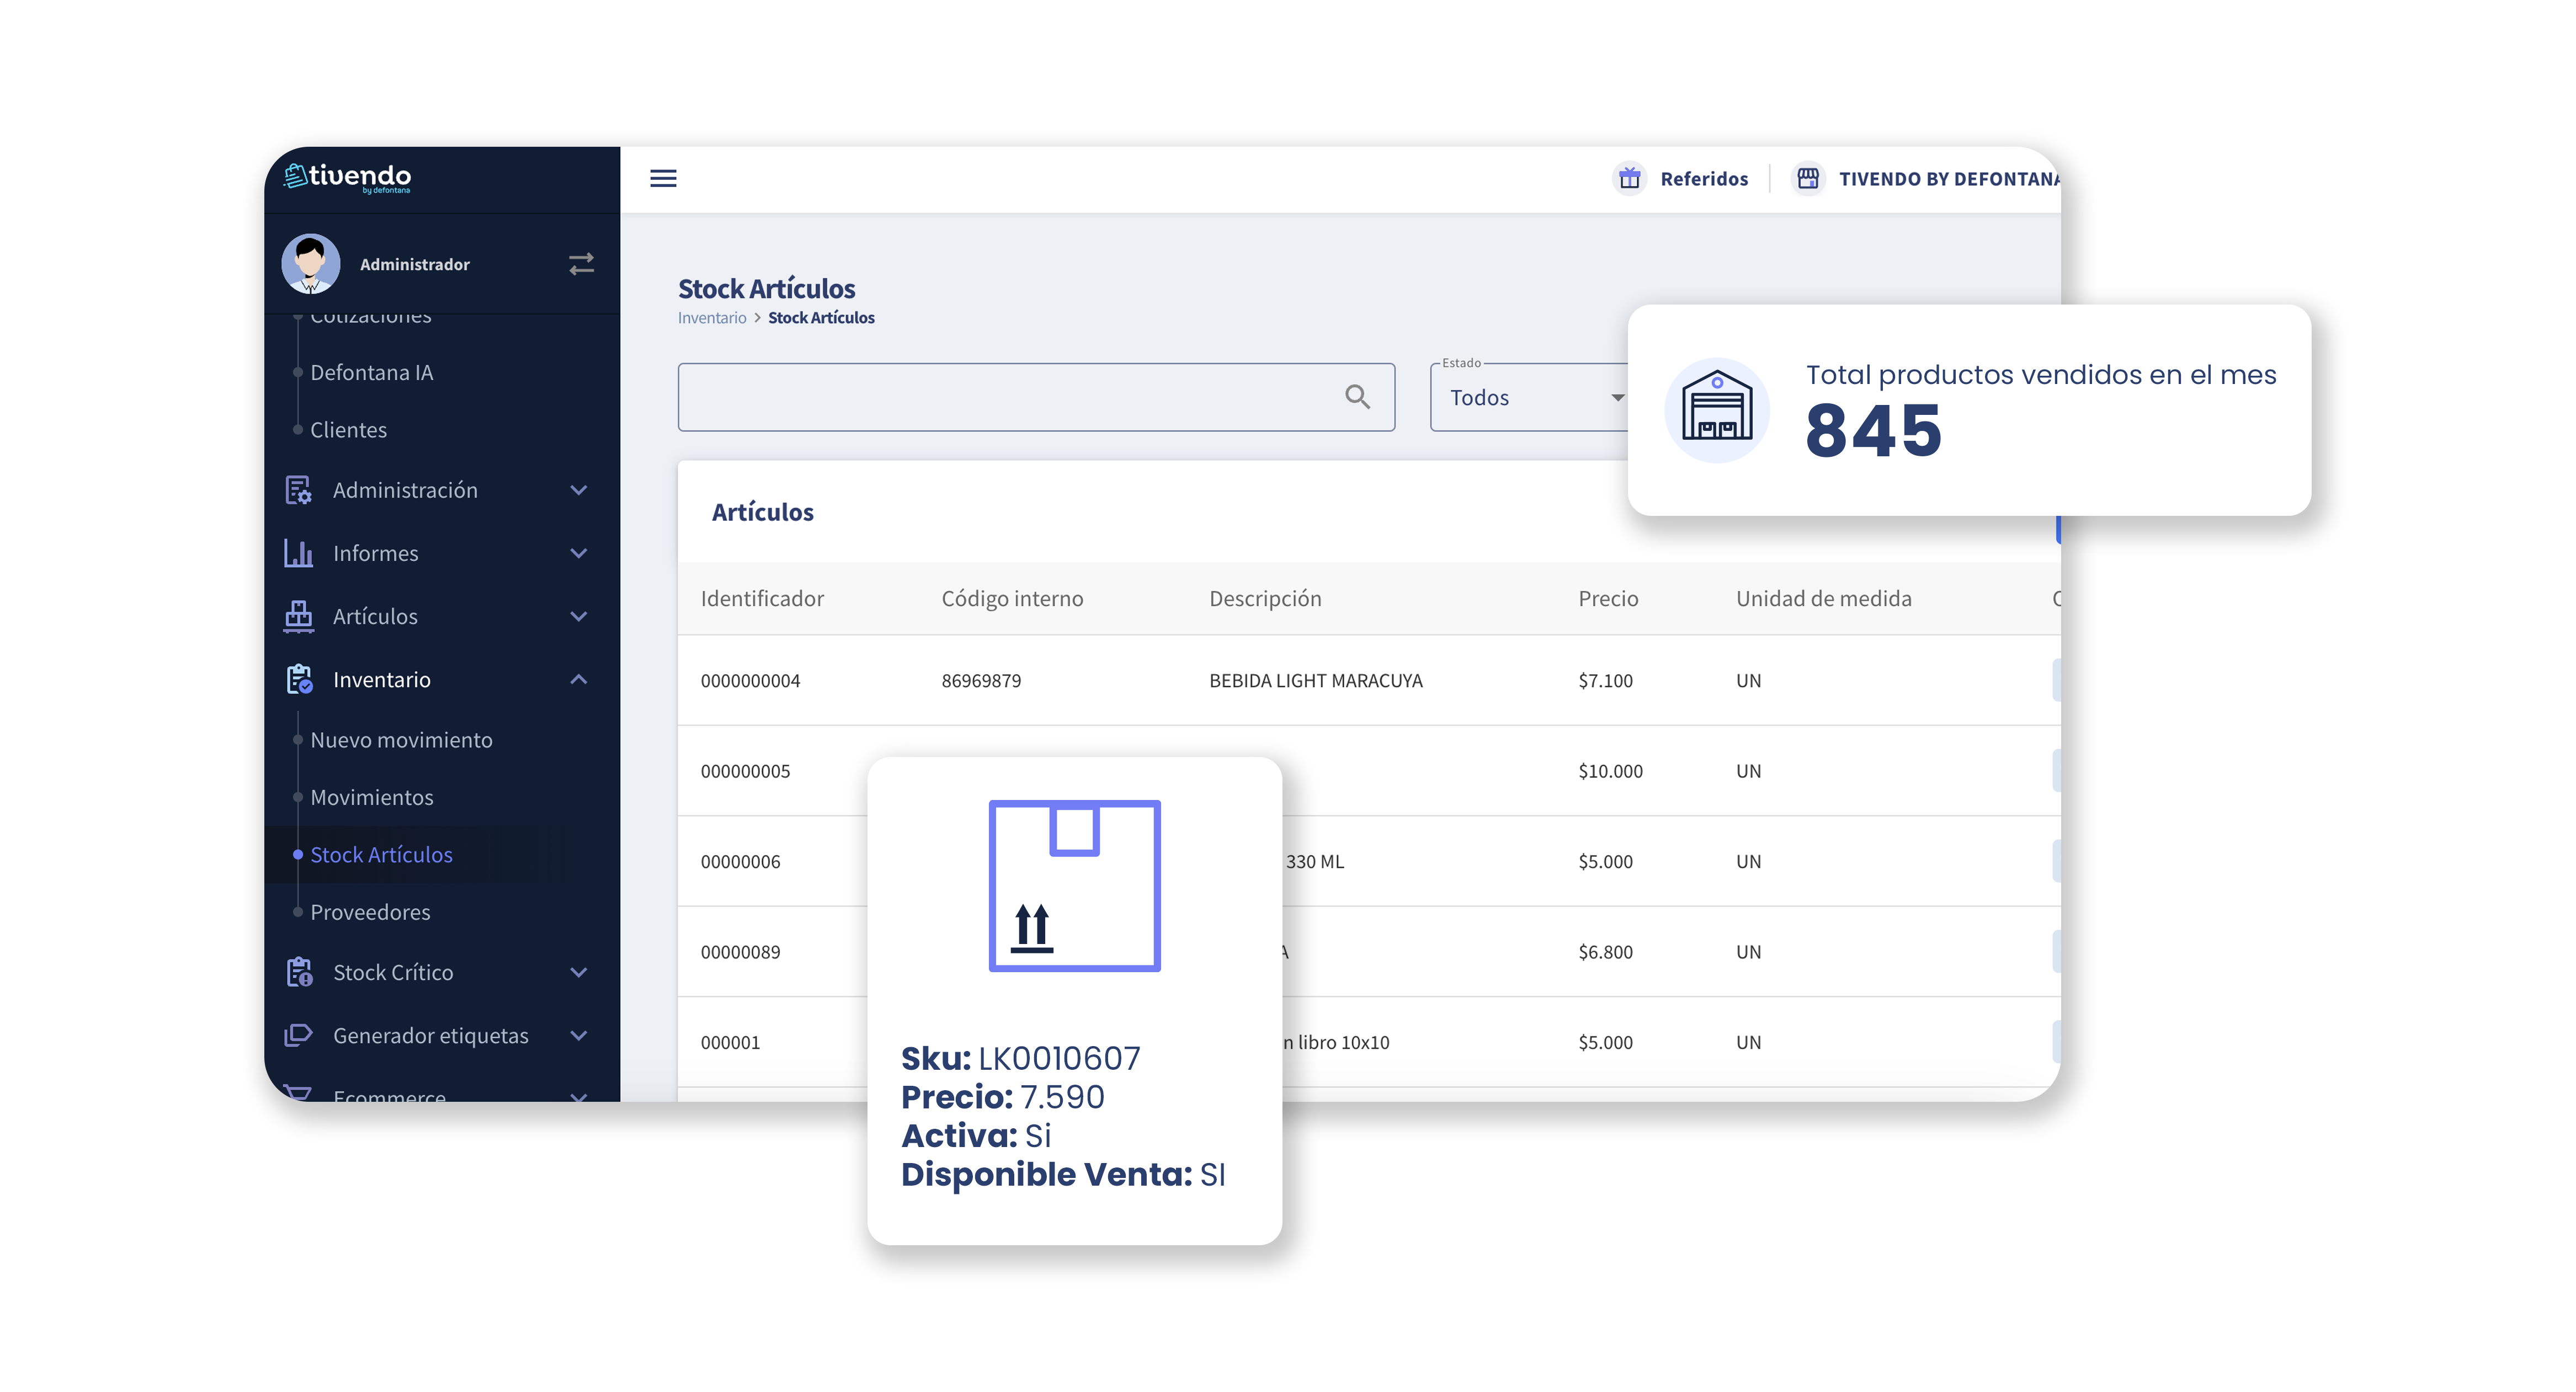Open Proveedores menu item

click(x=370, y=912)
